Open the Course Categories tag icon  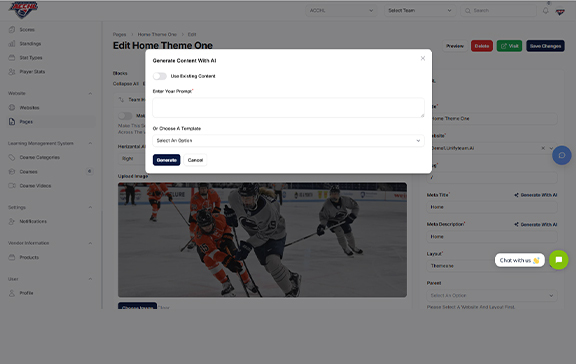(12, 157)
